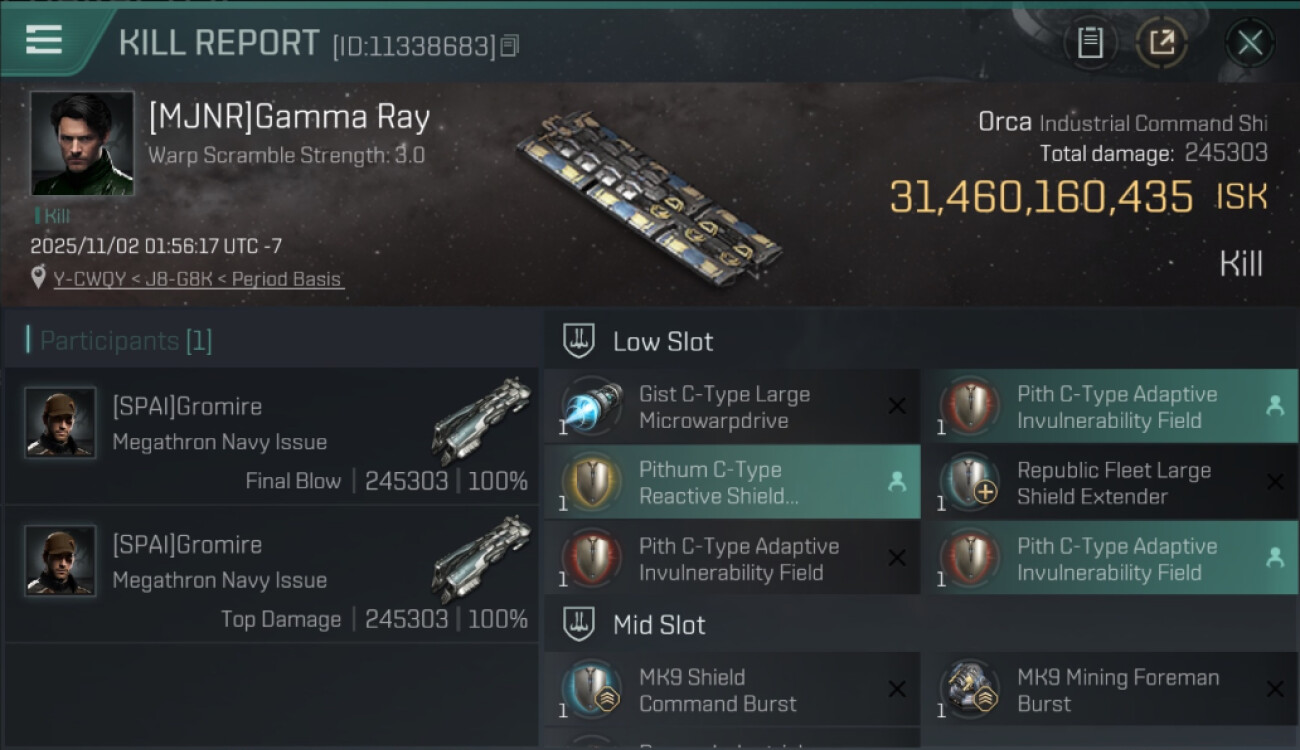Select the Gromire Top Damage entry

coord(272,575)
